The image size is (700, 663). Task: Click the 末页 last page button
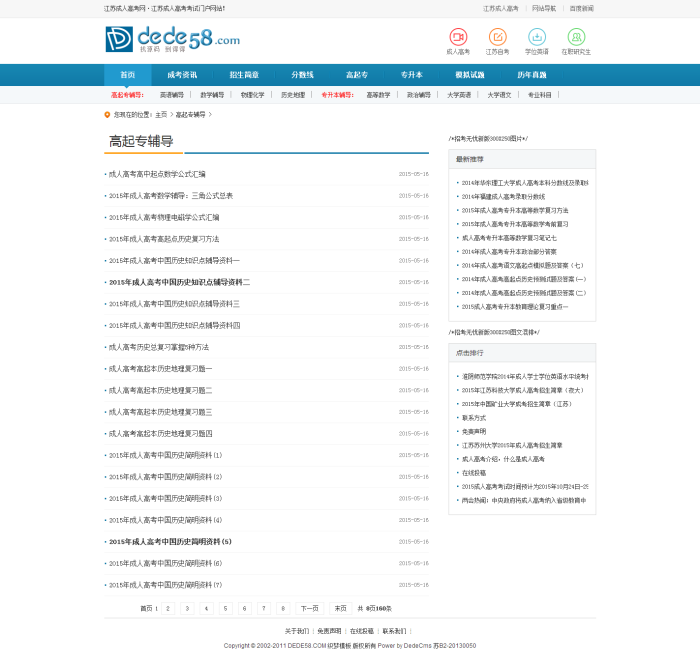pyautogui.click(x=341, y=608)
